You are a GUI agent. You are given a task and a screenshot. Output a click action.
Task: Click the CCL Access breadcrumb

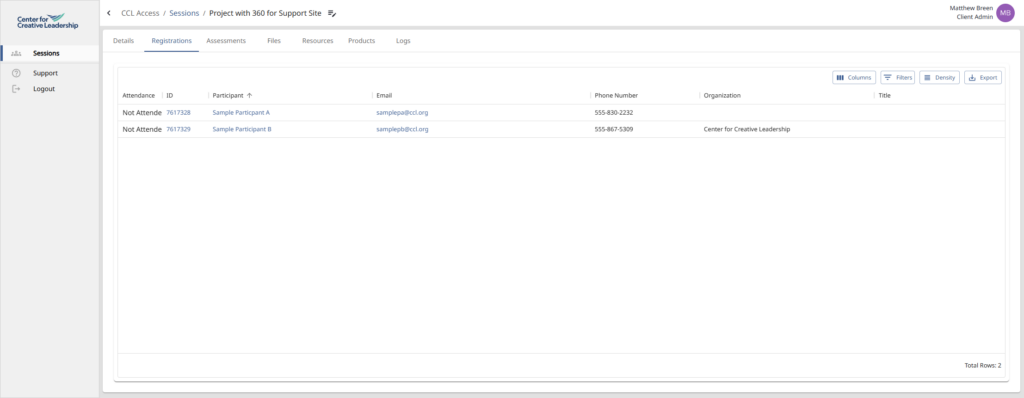click(x=140, y=13)
